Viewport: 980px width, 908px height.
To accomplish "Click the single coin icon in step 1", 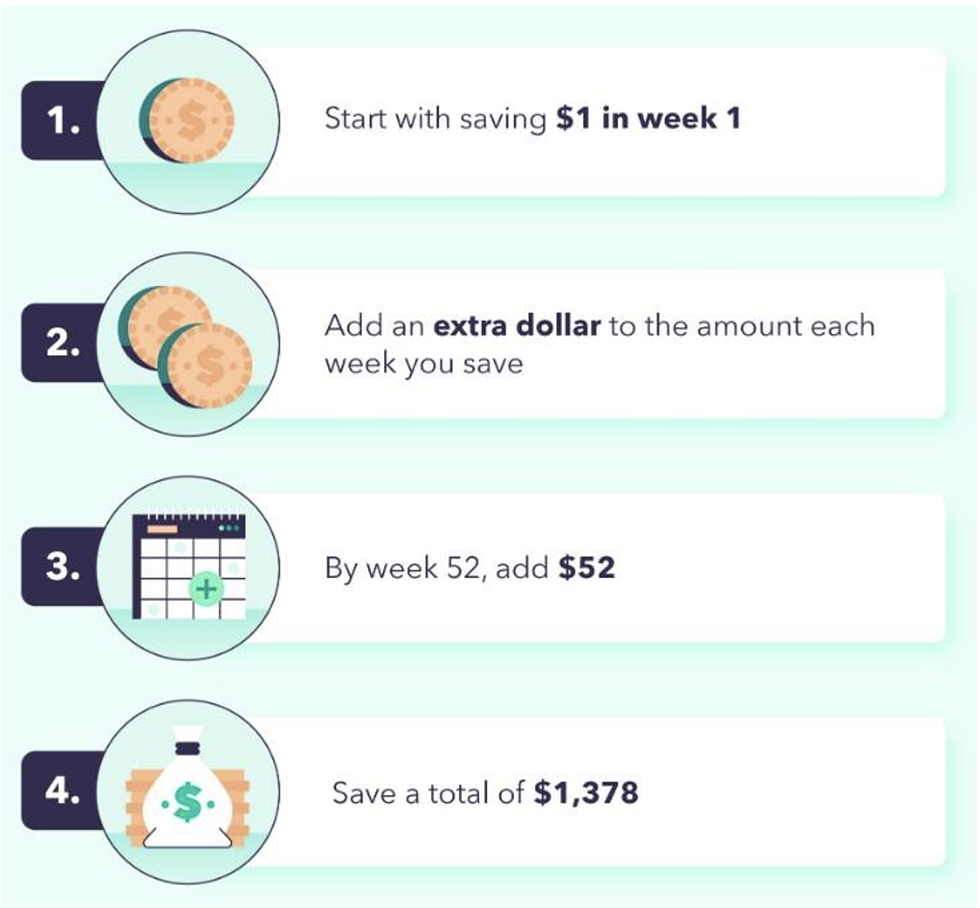I will (186, 120).
